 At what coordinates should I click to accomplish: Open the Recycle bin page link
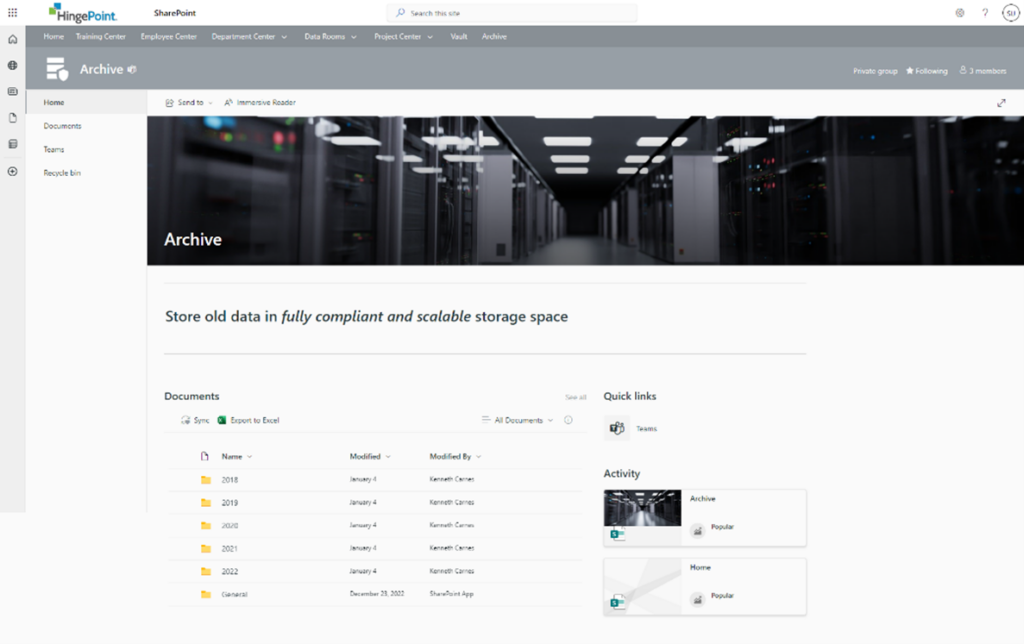[x=60, y=172]
